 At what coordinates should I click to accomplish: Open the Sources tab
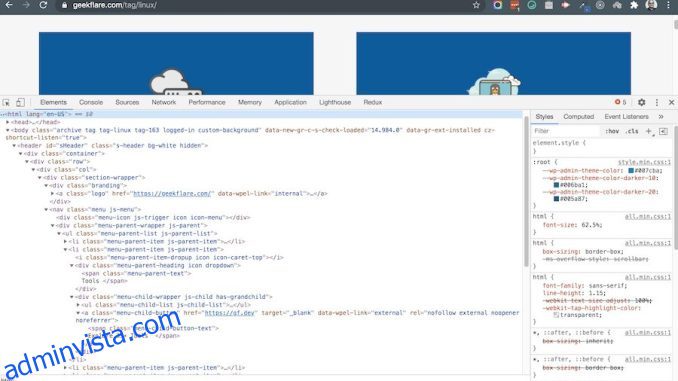[127, 102]
